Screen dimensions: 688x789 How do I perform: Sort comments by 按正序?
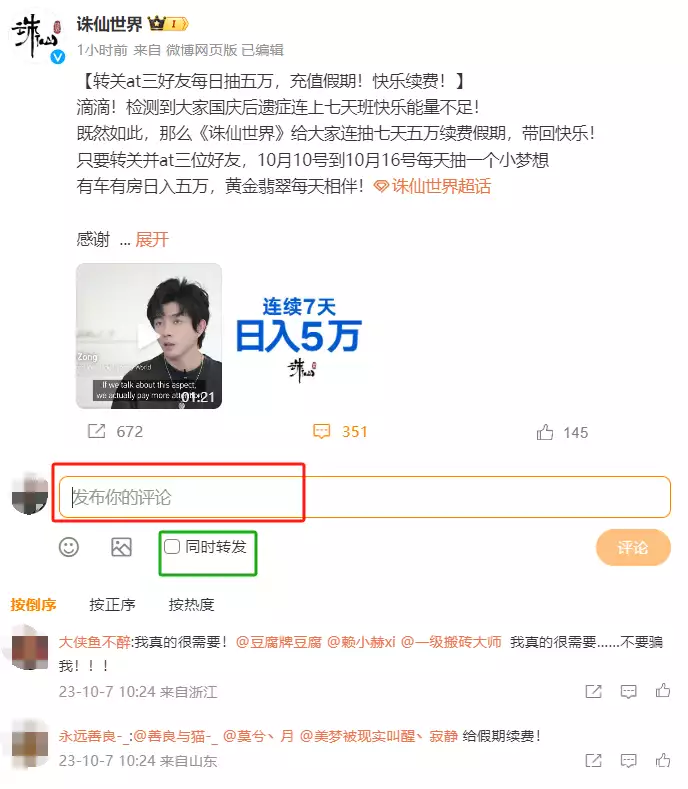coord(112,604)
